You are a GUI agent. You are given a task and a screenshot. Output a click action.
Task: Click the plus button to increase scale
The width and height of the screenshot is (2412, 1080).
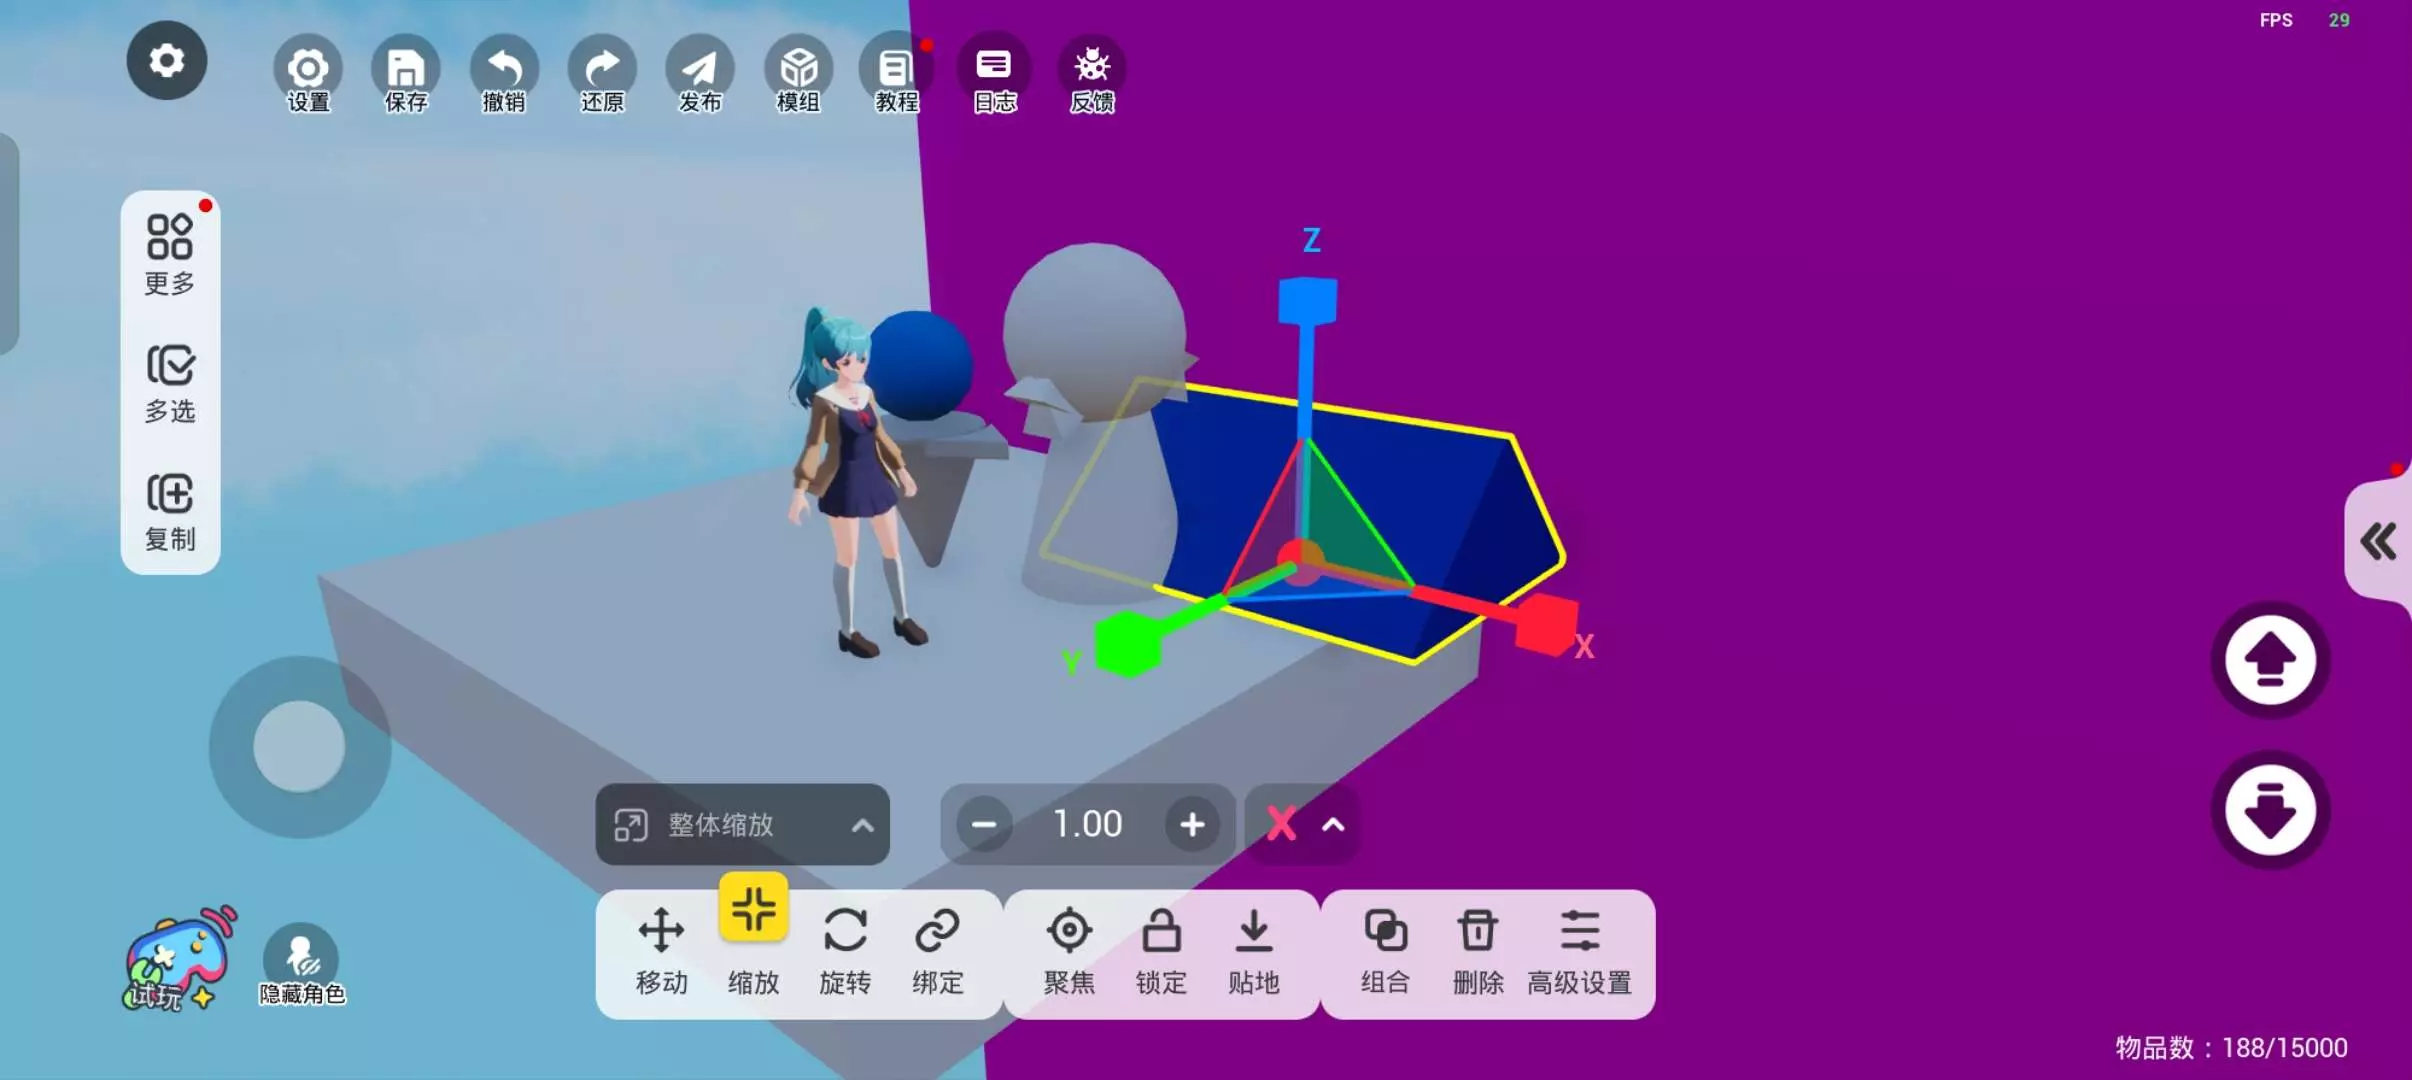pos(1191,825)
